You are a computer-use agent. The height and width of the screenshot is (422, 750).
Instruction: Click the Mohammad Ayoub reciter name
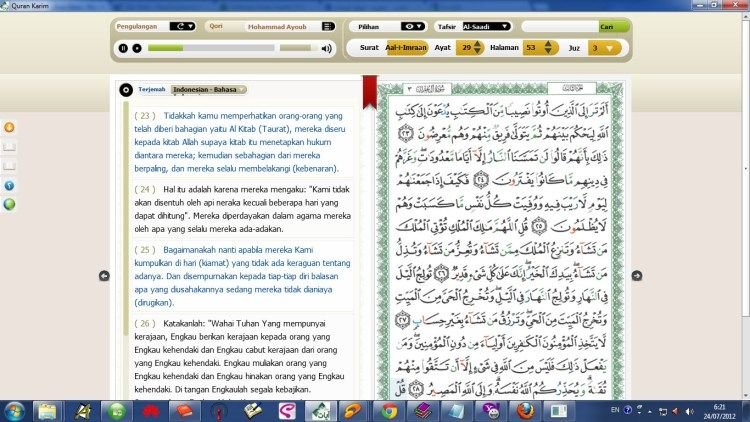coord(277,27)
